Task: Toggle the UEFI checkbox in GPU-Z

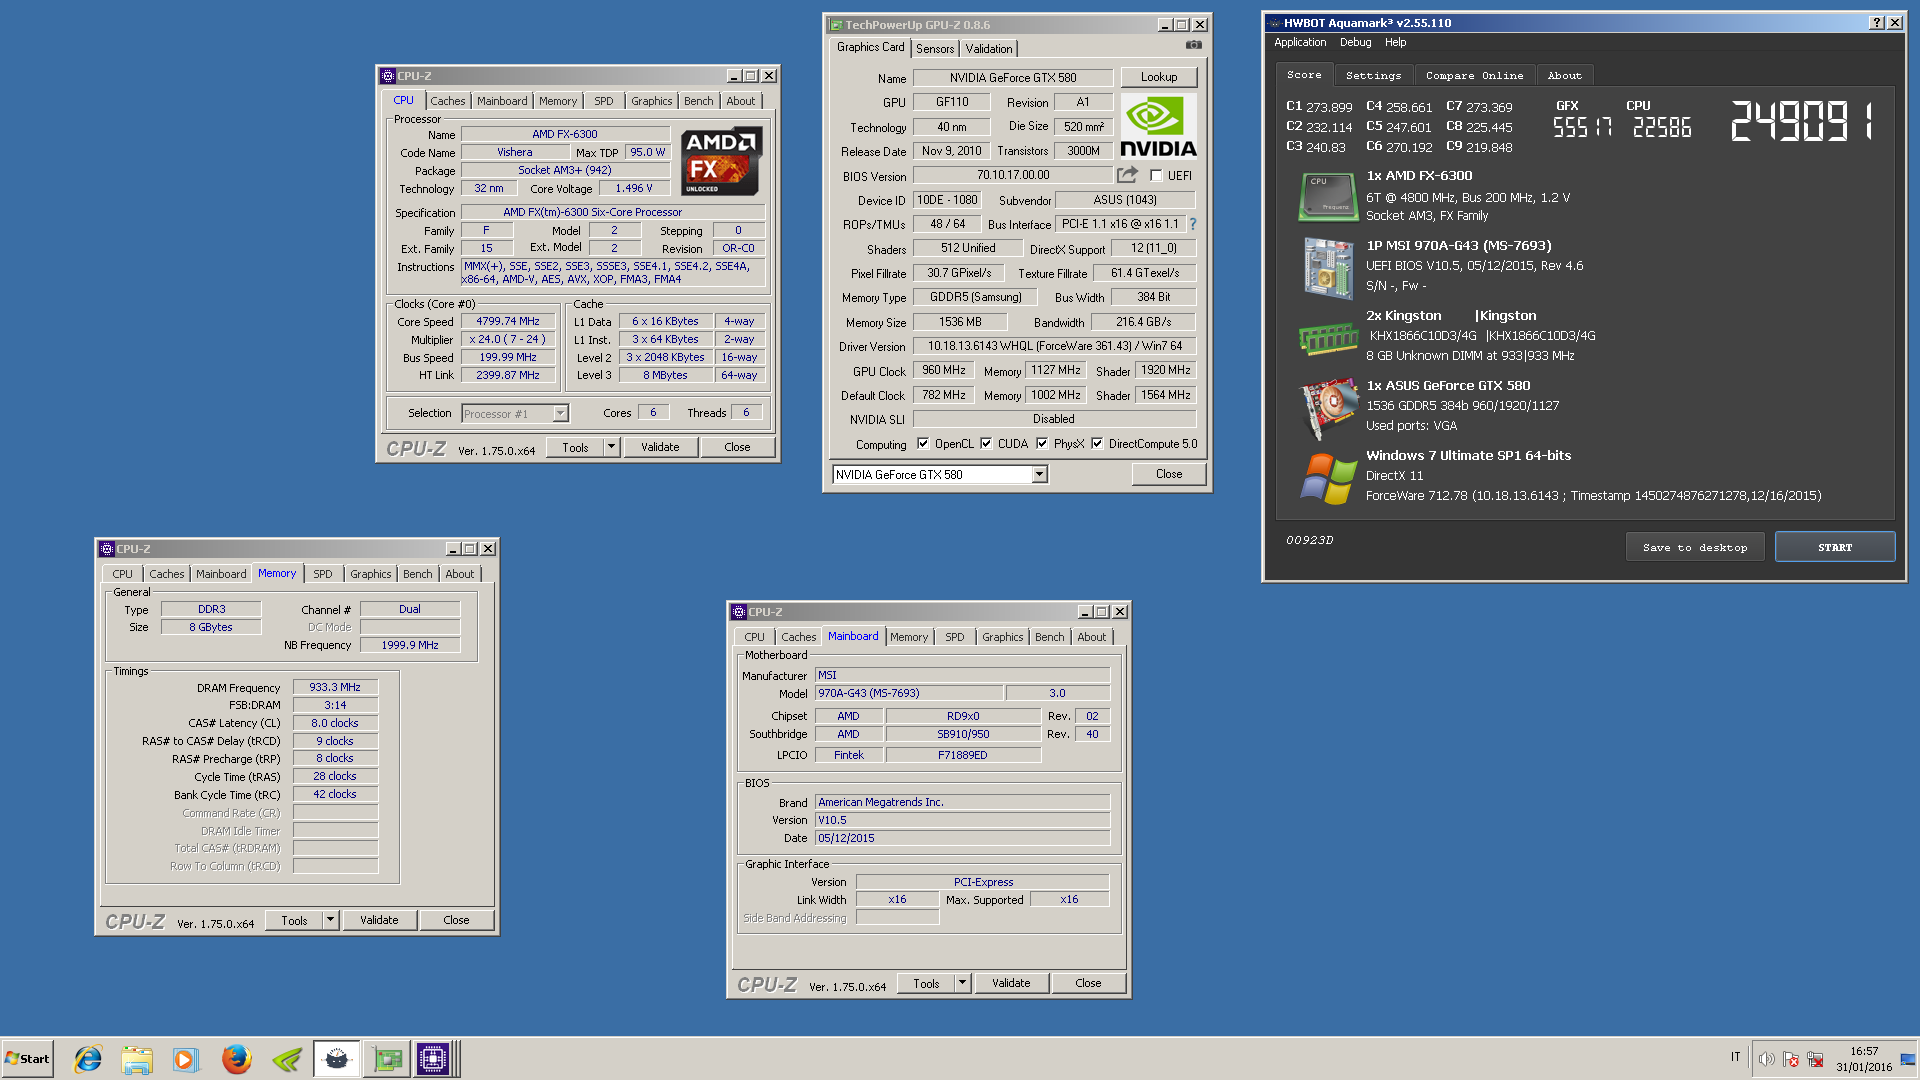Action: (x=1156, y=176)
